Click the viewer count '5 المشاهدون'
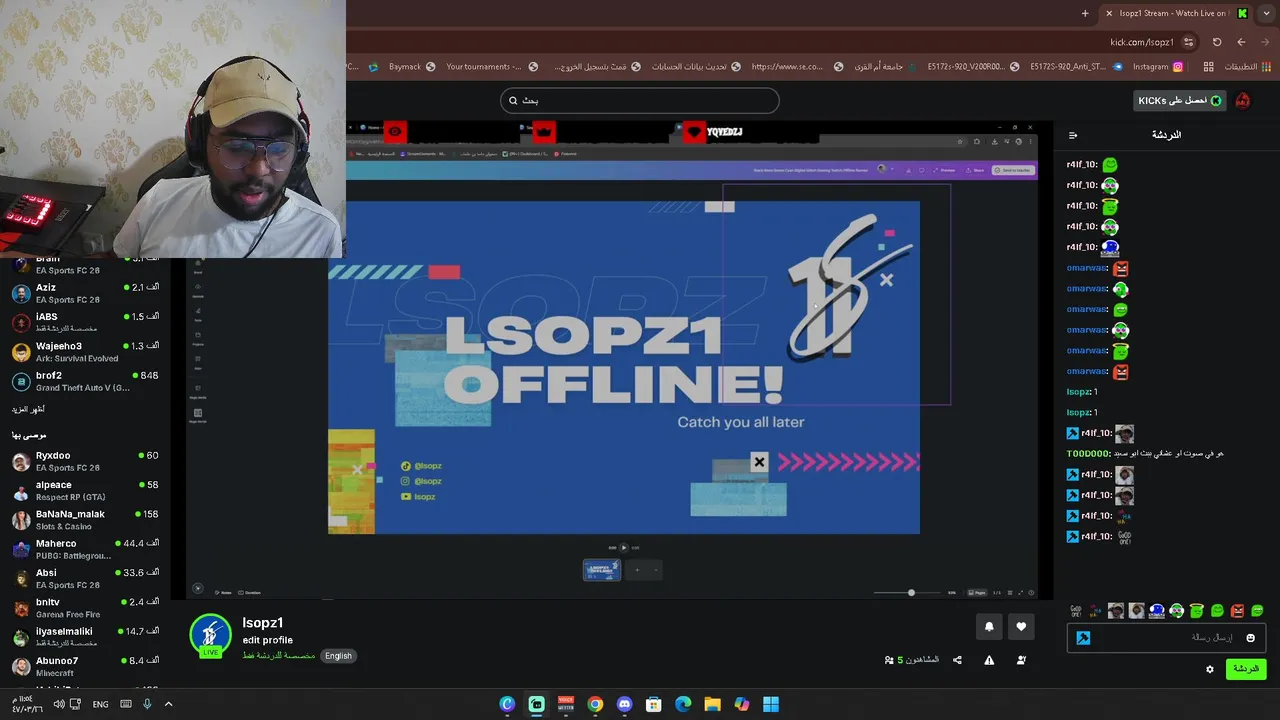The height and width of the screenshot is (720, 1280). (912, 660)
